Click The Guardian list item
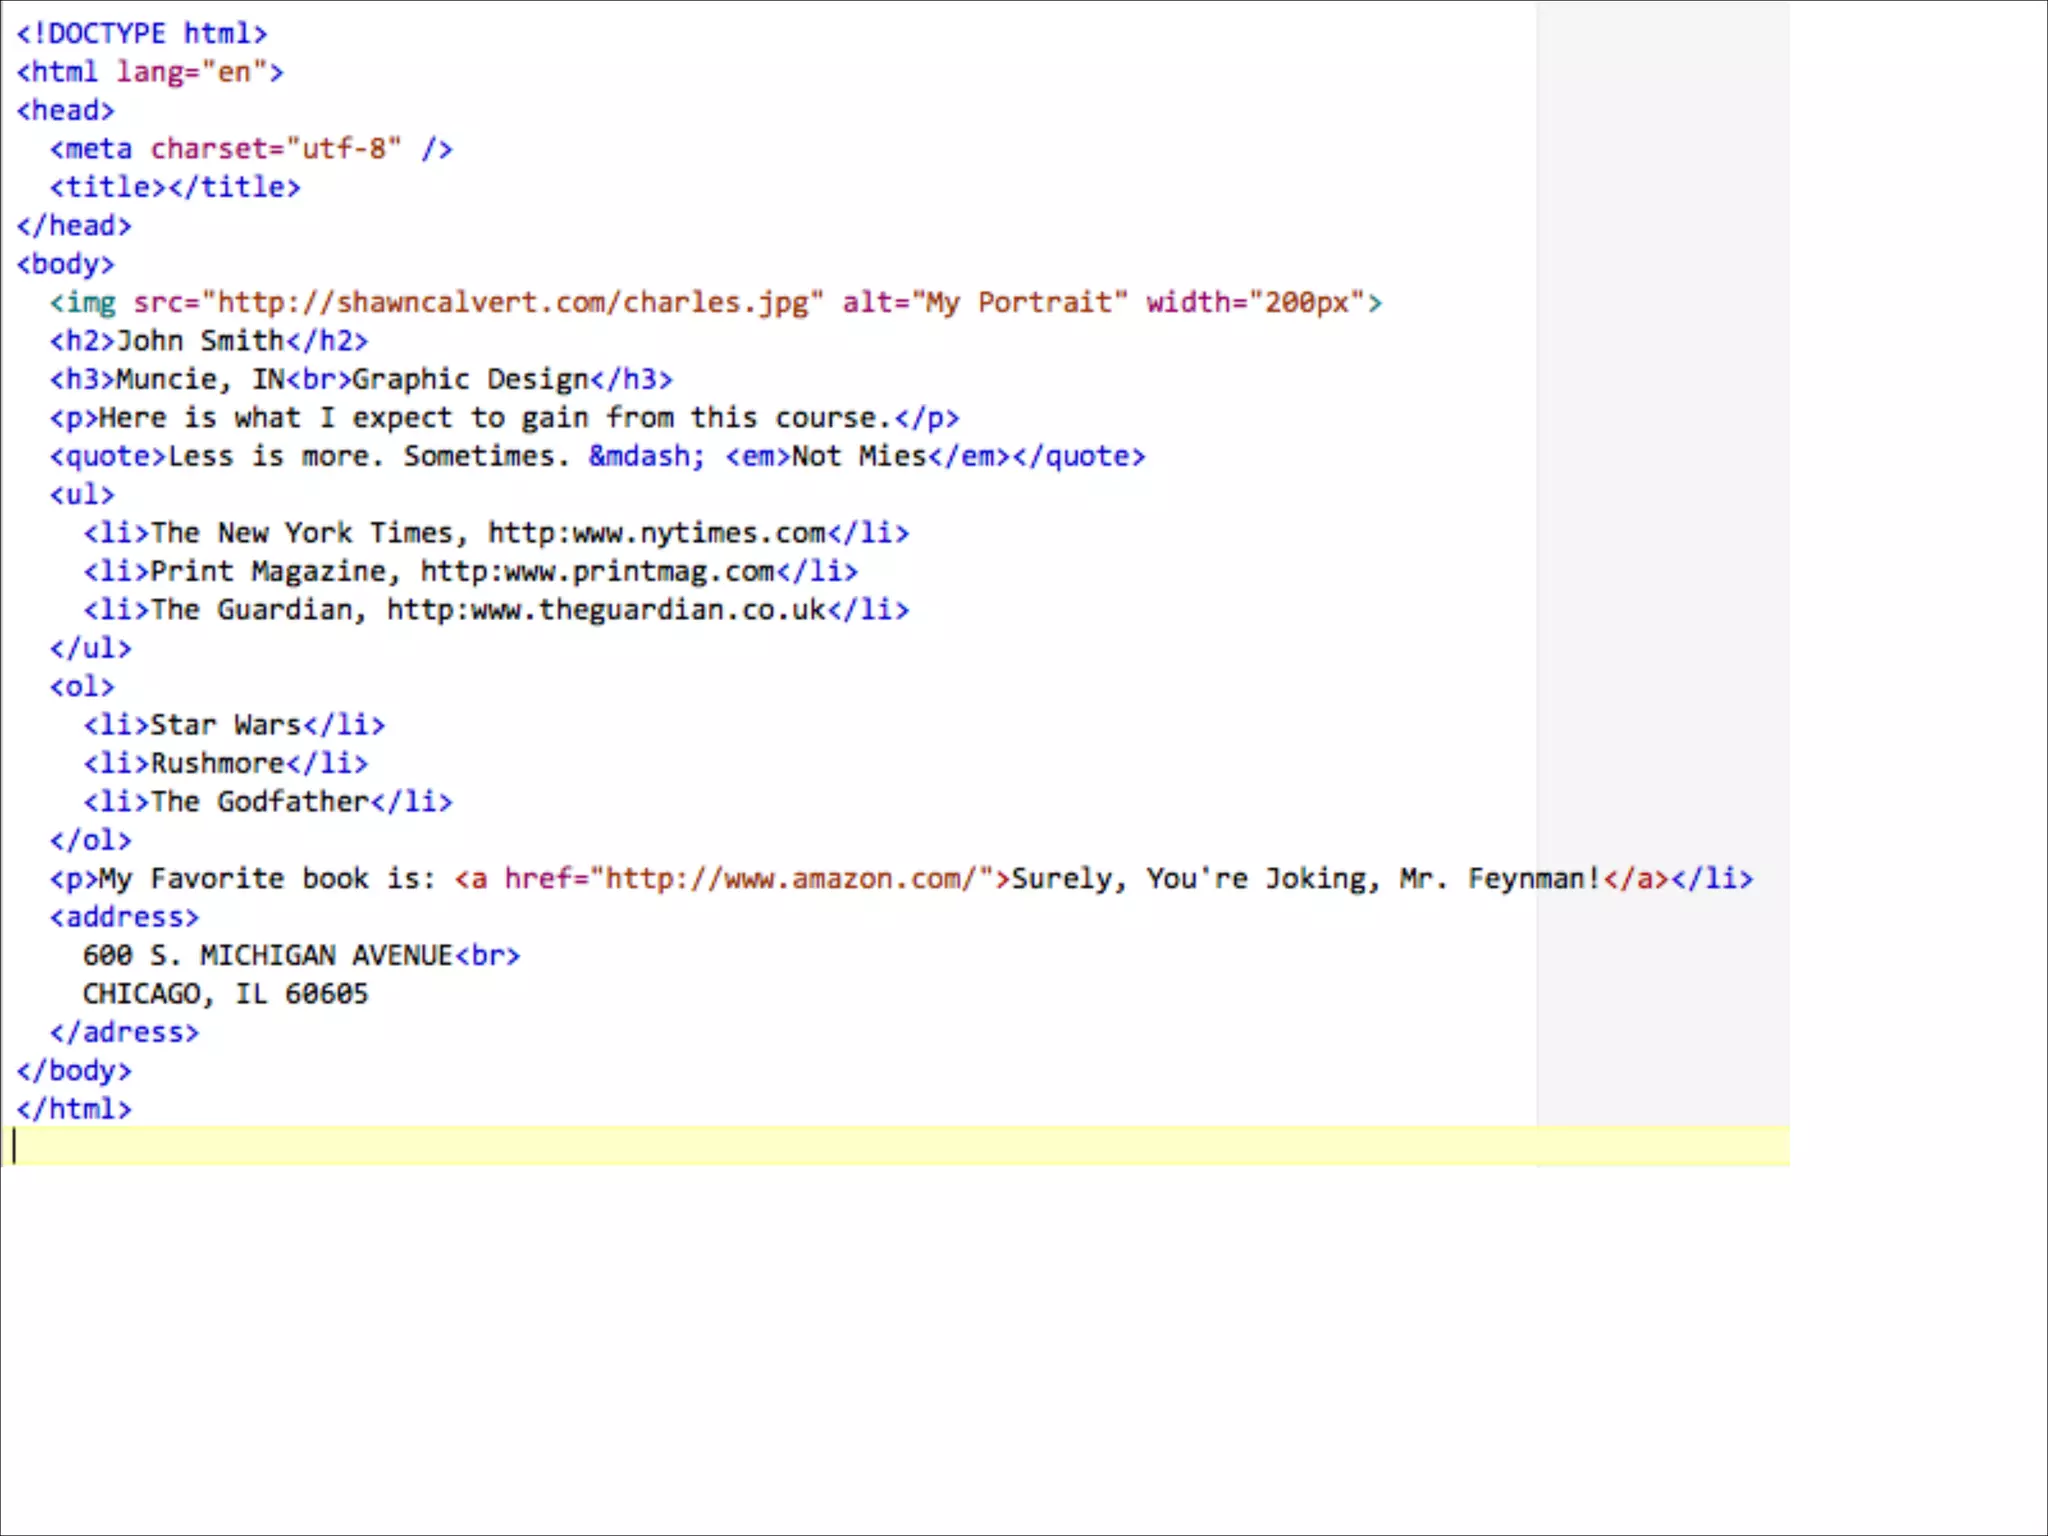The height and width of the screenshot is (1536, 2048). [x=496, y=610]
